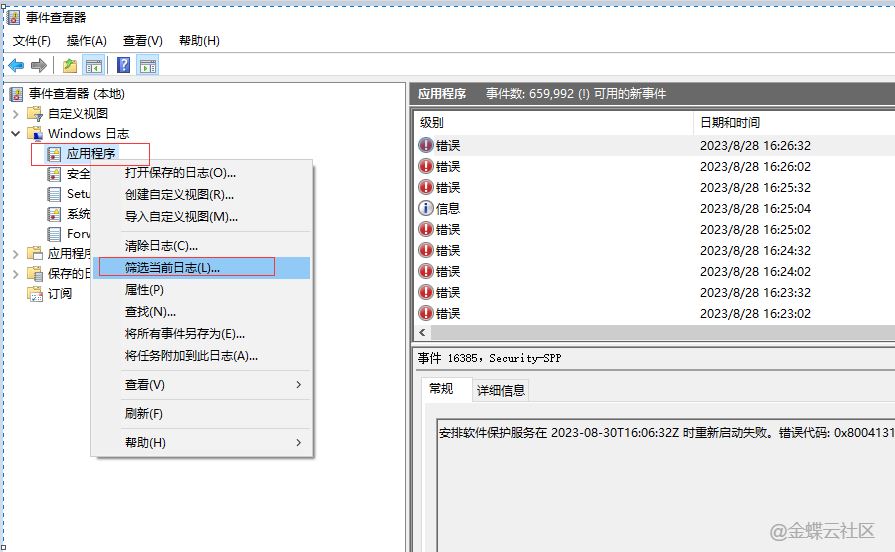Click the Back arrow toolbar icon
Image resolution: width=895 pixels, height=552 pixels.
pos(16,66)
